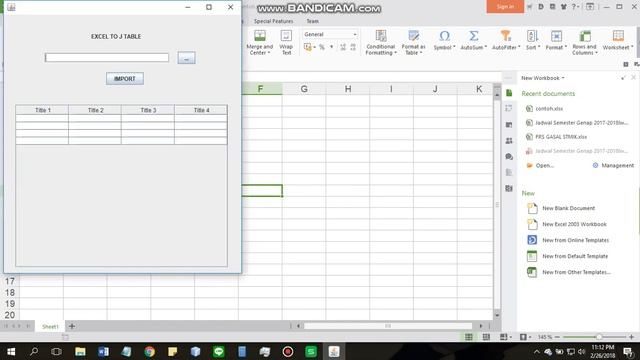Add a new sheet with plus button
The height and width of the screenshot is (360, 640).
coord(72,326)
